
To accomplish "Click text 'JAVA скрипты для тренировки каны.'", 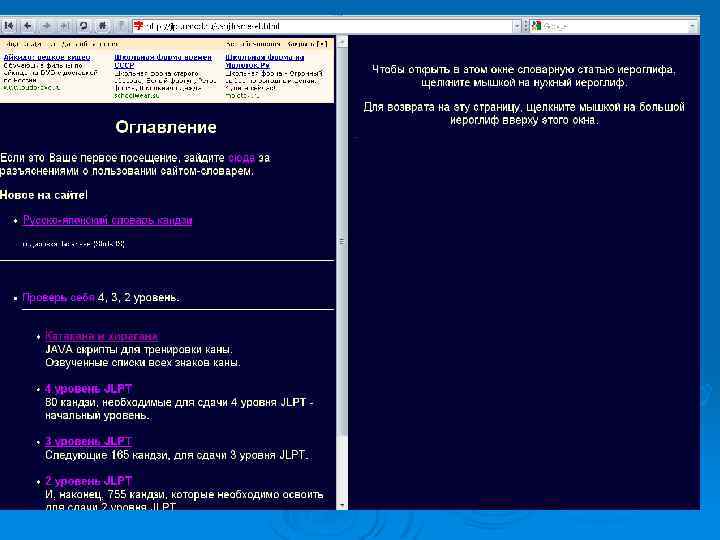I will [139, 349].
